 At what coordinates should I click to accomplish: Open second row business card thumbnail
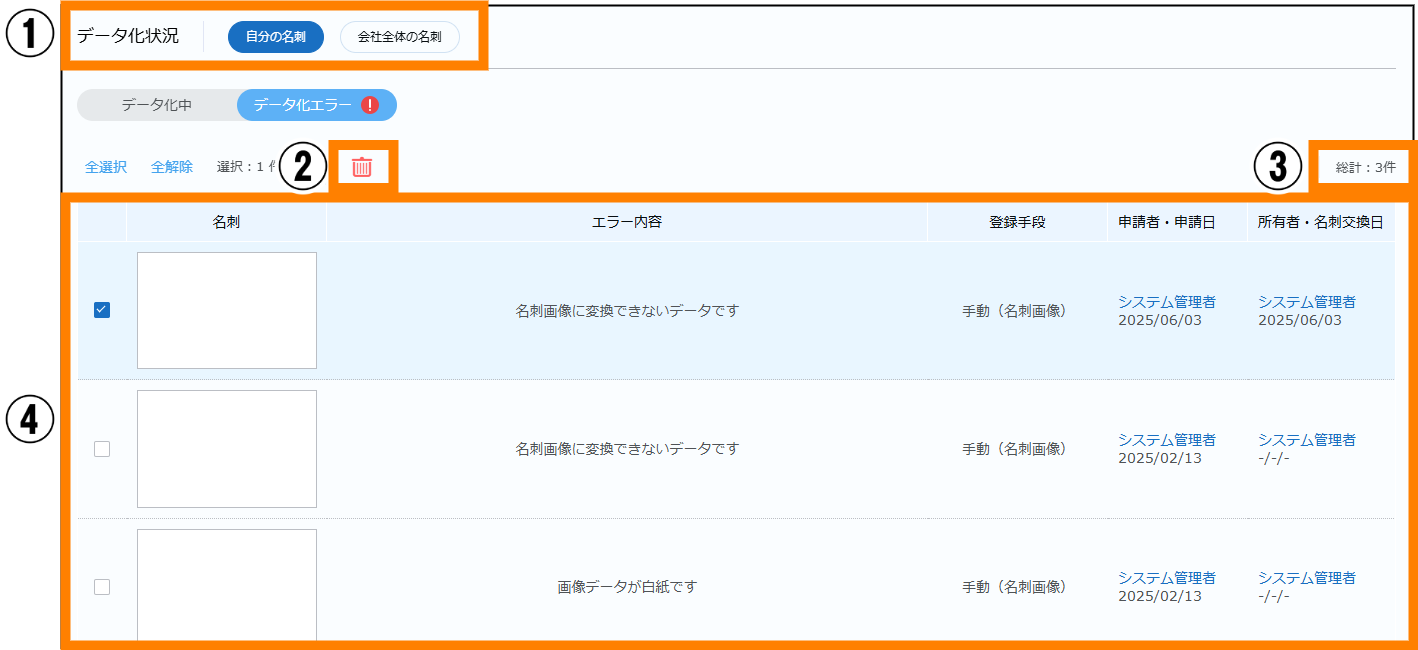coord(227,449)
